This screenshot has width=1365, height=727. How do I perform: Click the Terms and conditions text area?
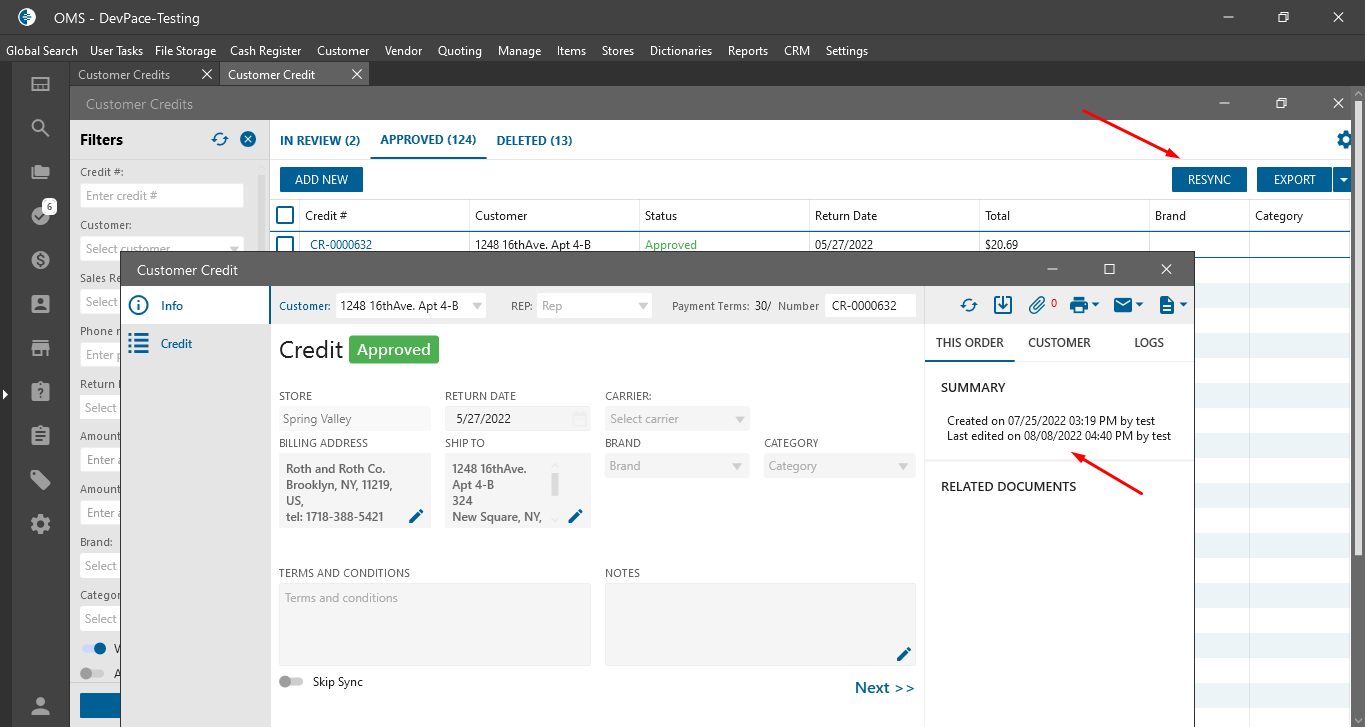(x=435, y=624)
